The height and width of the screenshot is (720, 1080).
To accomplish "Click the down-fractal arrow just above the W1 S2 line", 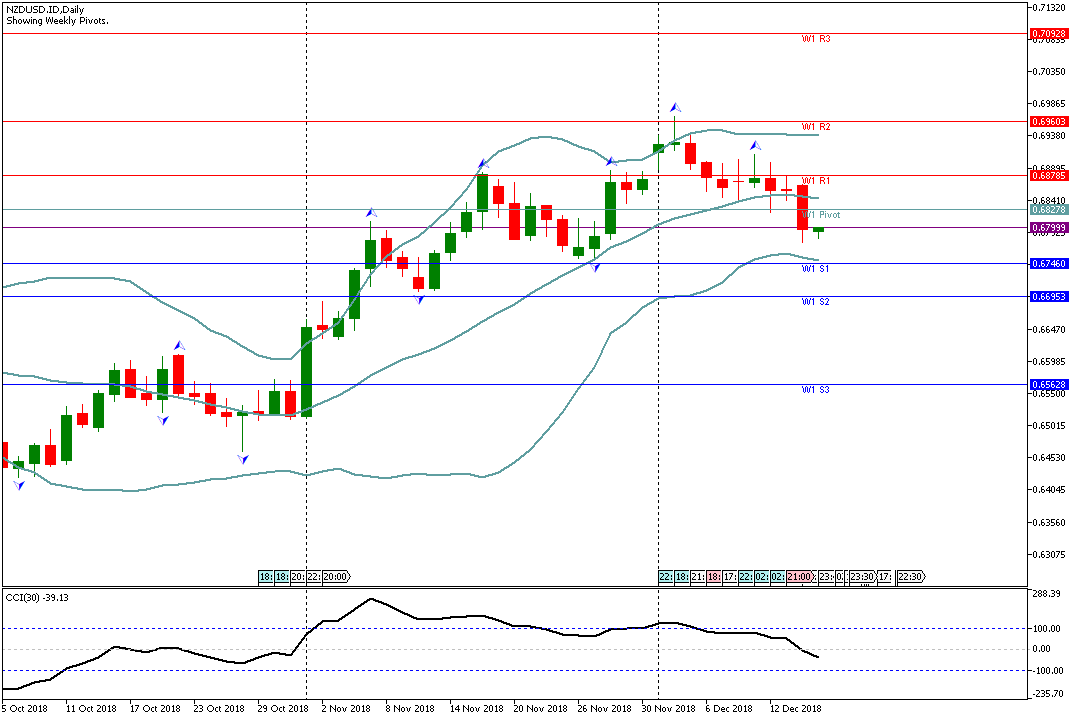I will point(419,299).
